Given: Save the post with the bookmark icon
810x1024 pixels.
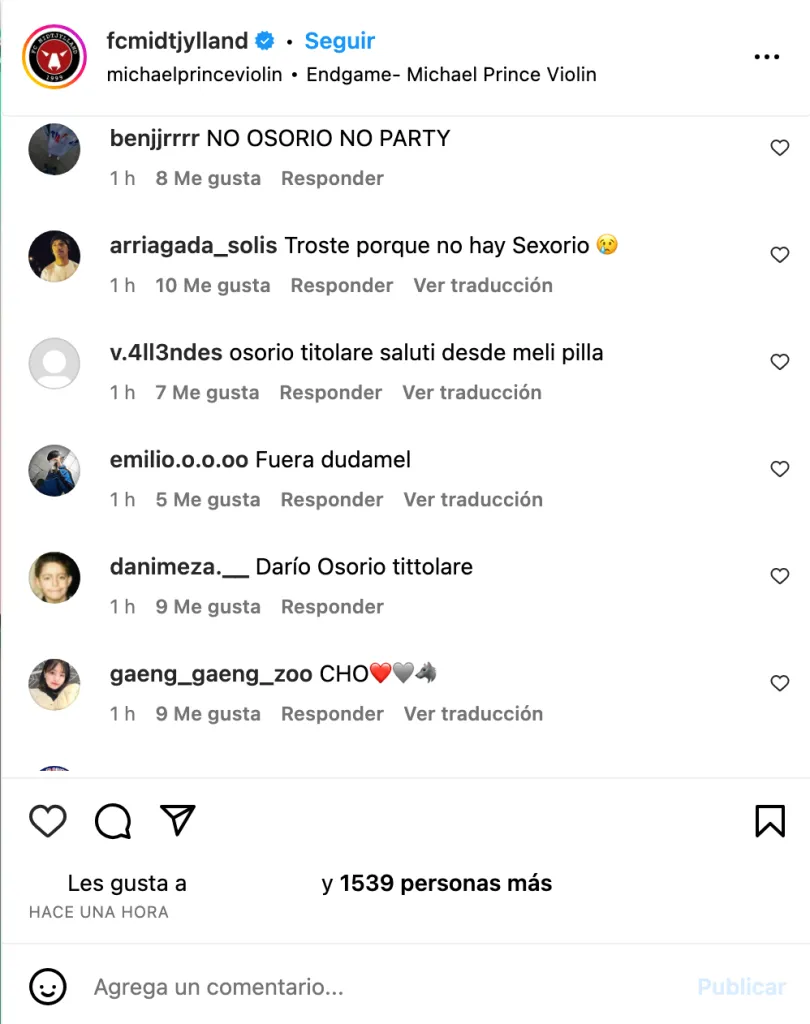Looking at the screenshot, I should click(769, 821).
